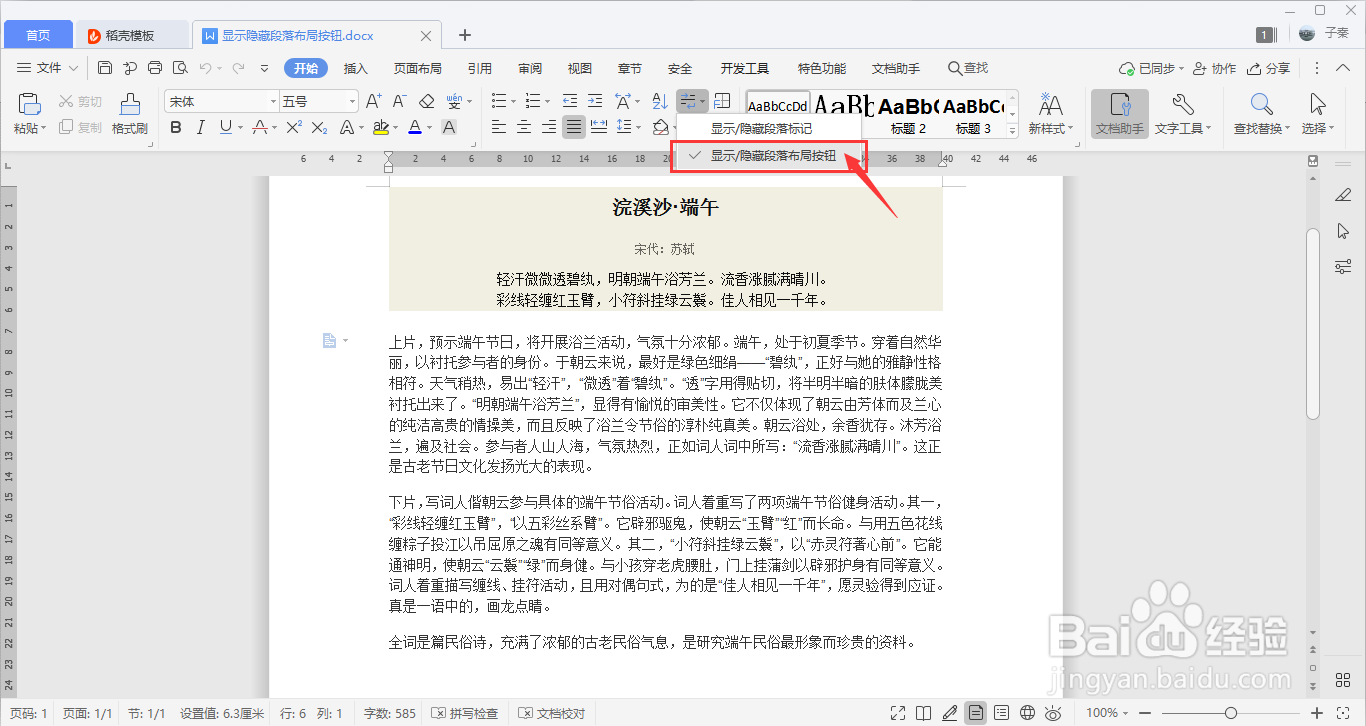The image size is (1366, 726).
Task: Open the 文字工具 text tool
Action: point(1183,114)
